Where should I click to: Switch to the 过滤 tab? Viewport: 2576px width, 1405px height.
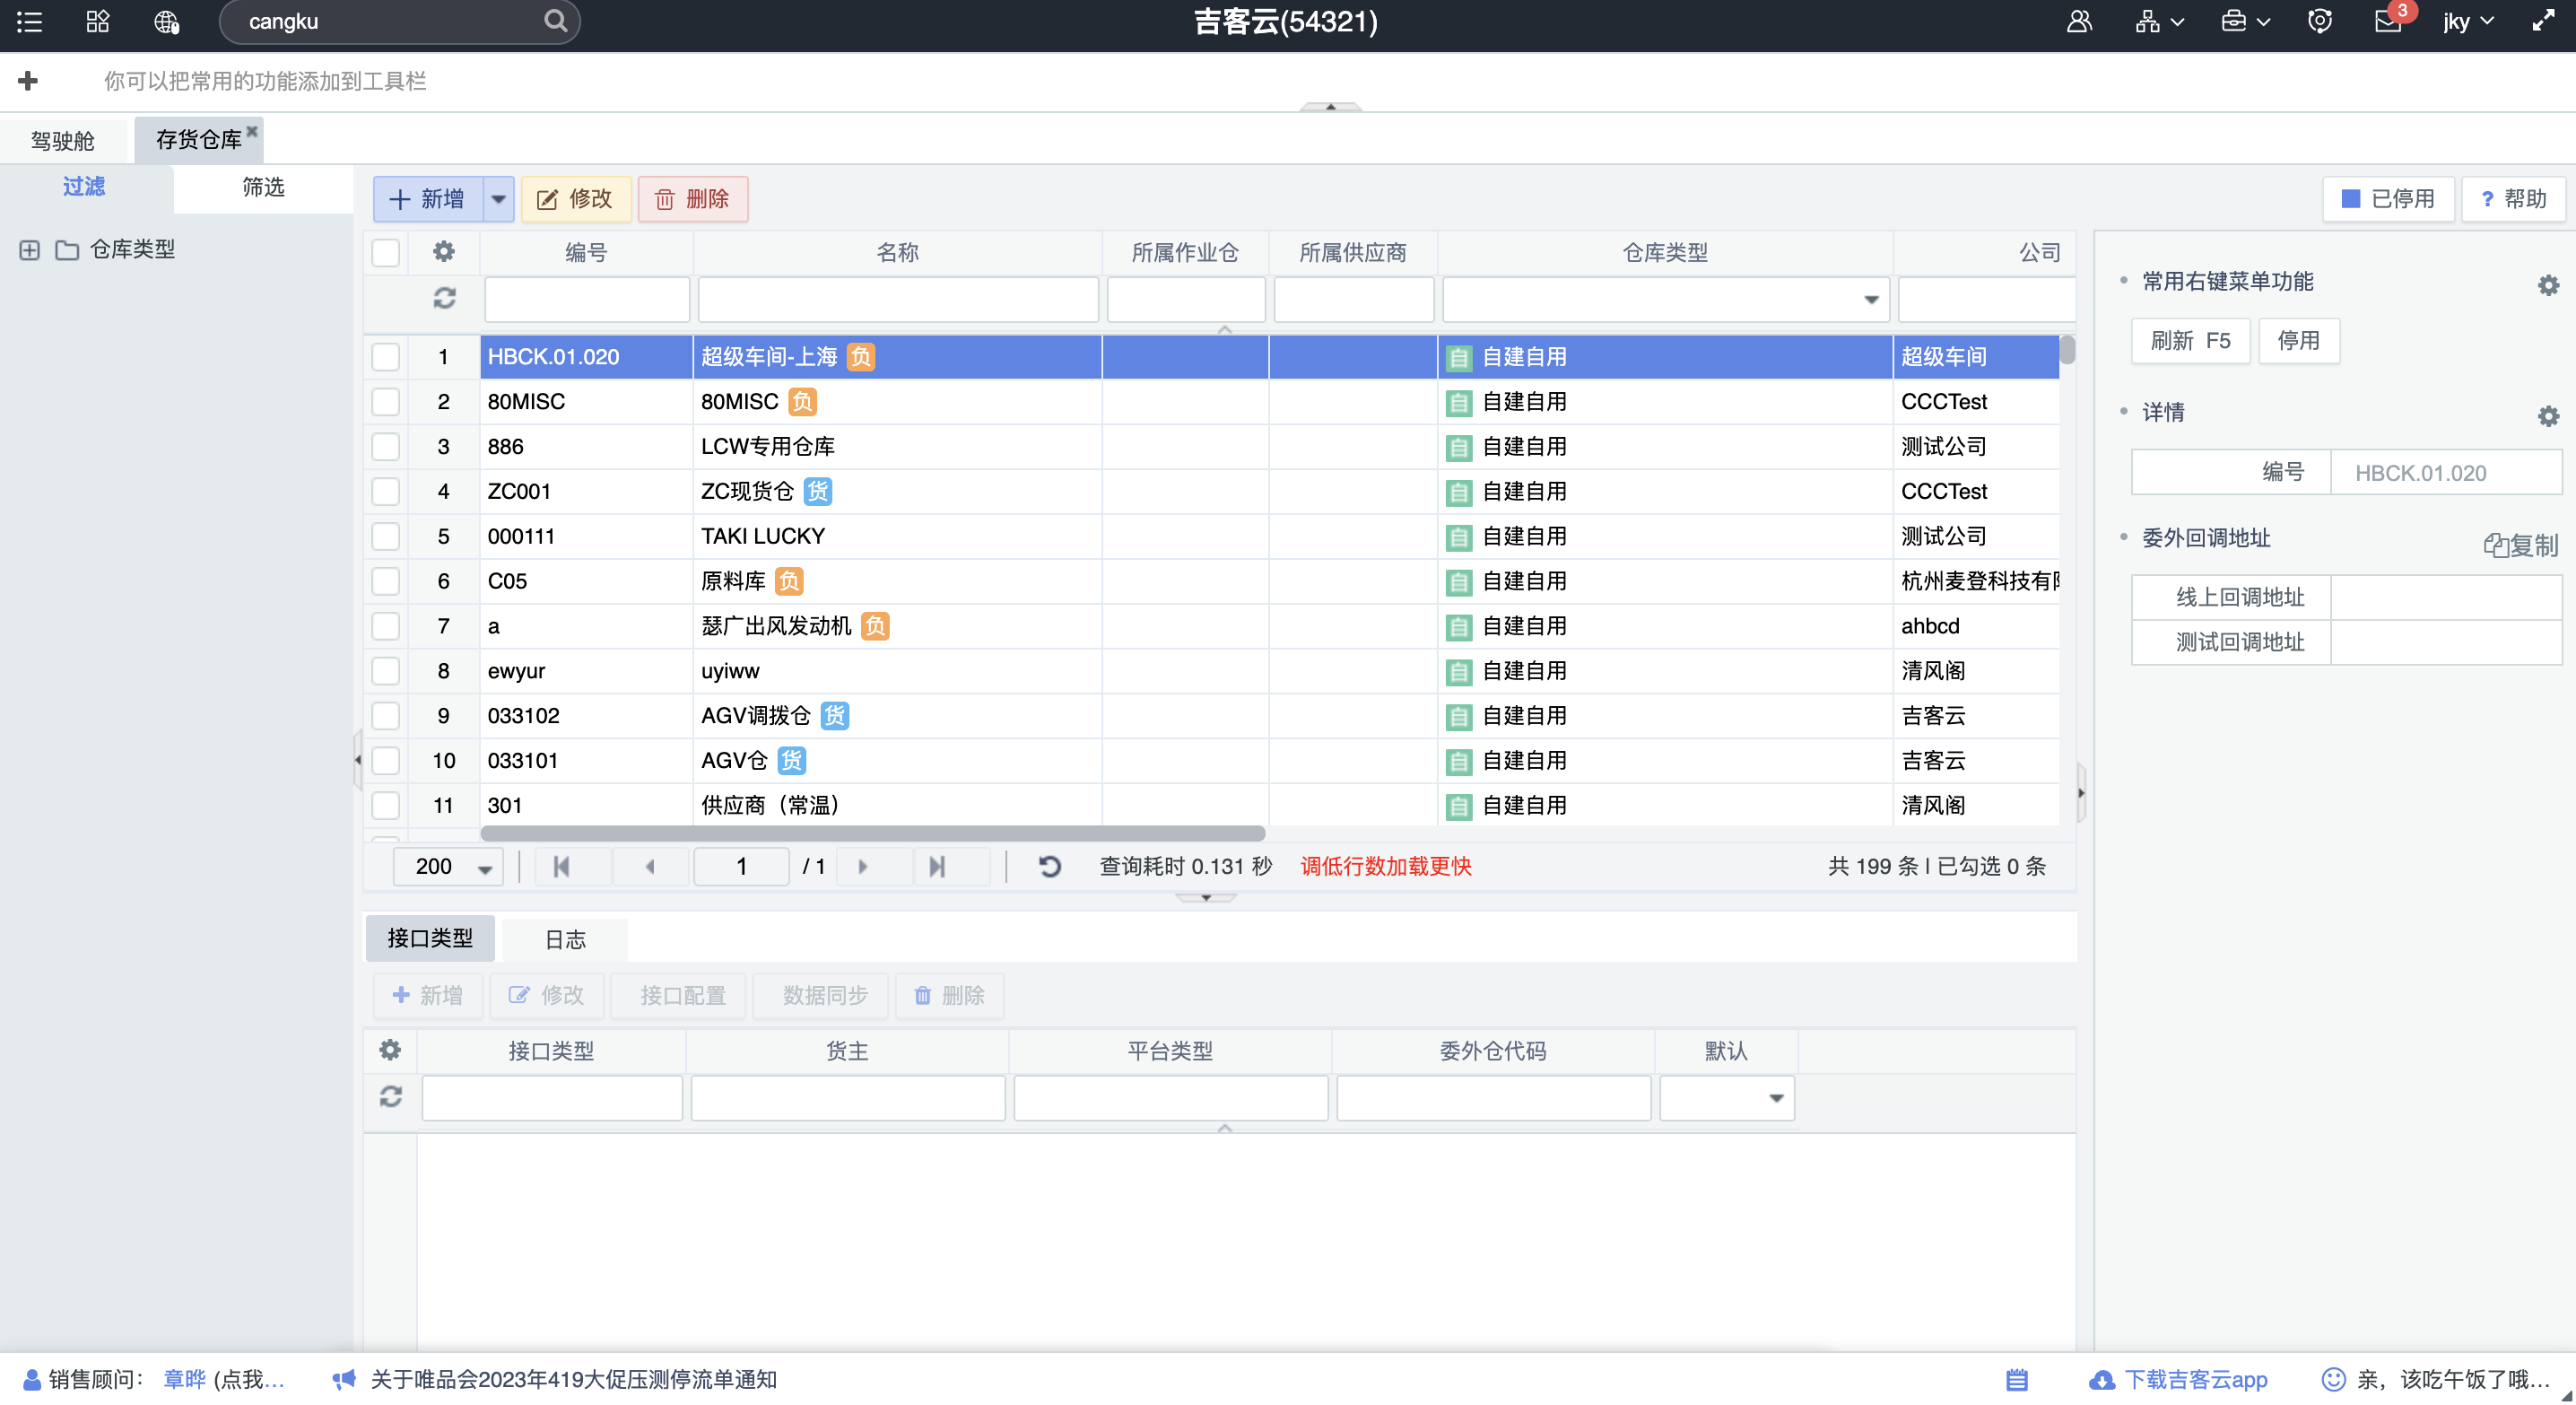[x=84, y=187]
